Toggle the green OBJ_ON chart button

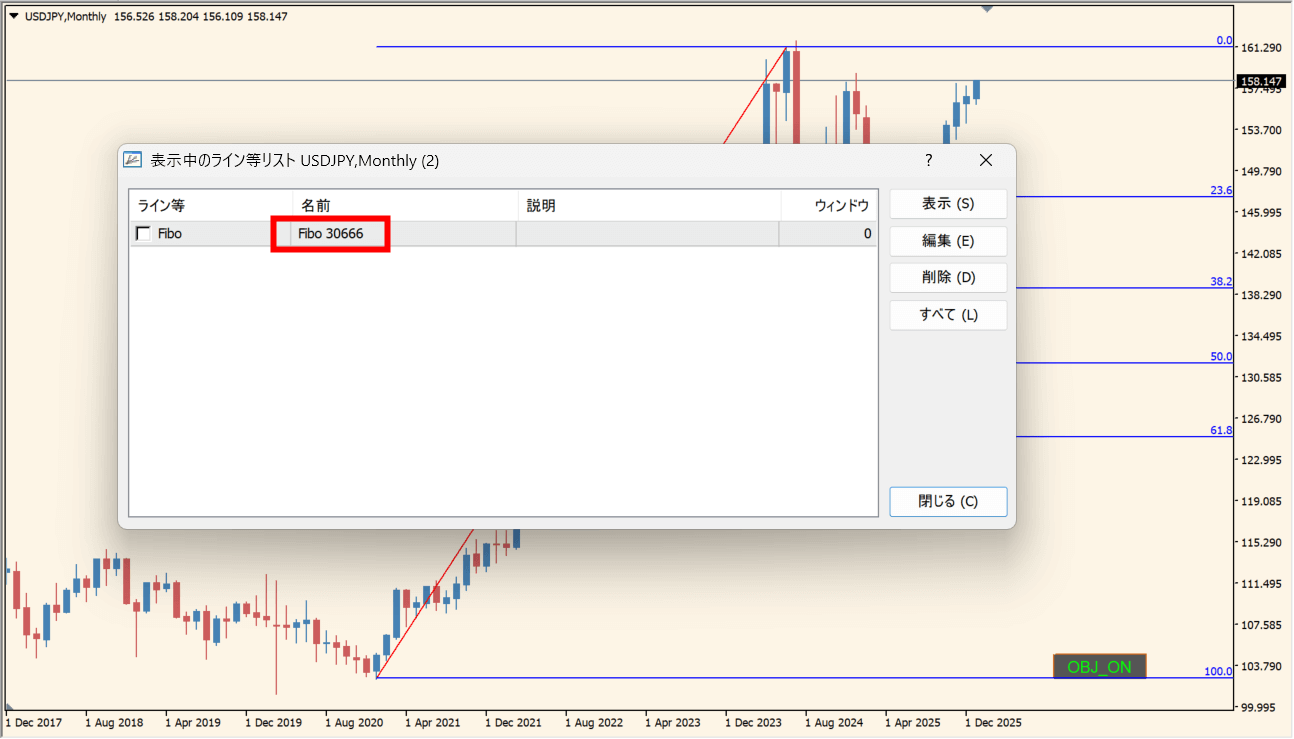pyautogui.click(x=1099, y=667)
